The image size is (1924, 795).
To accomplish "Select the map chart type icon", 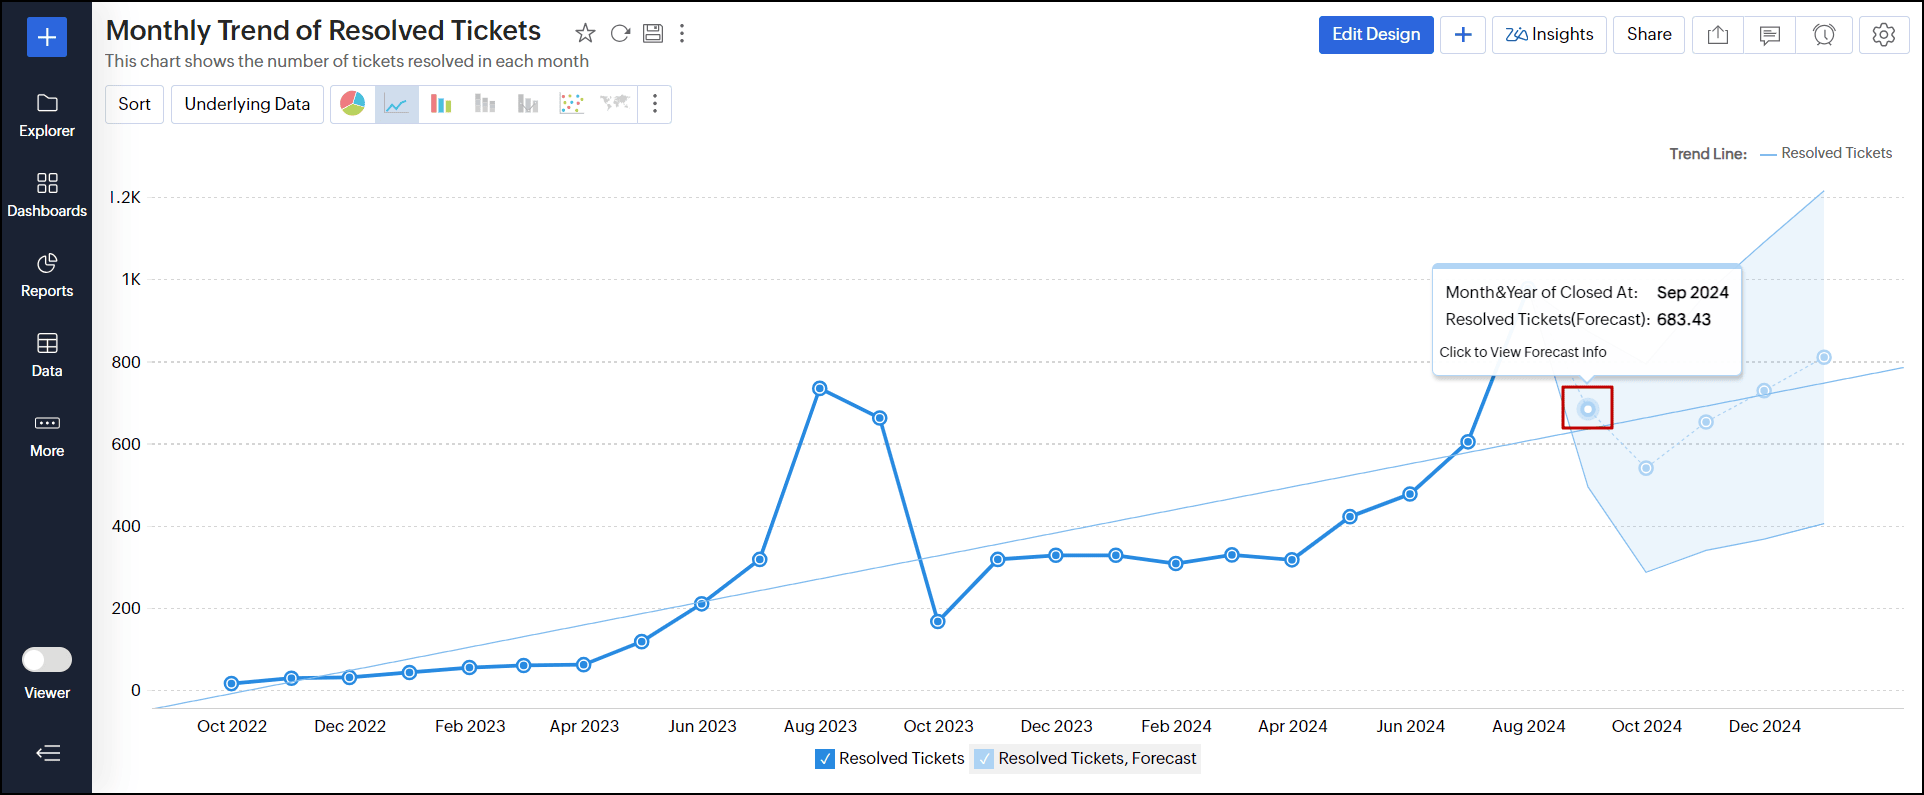I will point(614,104).
